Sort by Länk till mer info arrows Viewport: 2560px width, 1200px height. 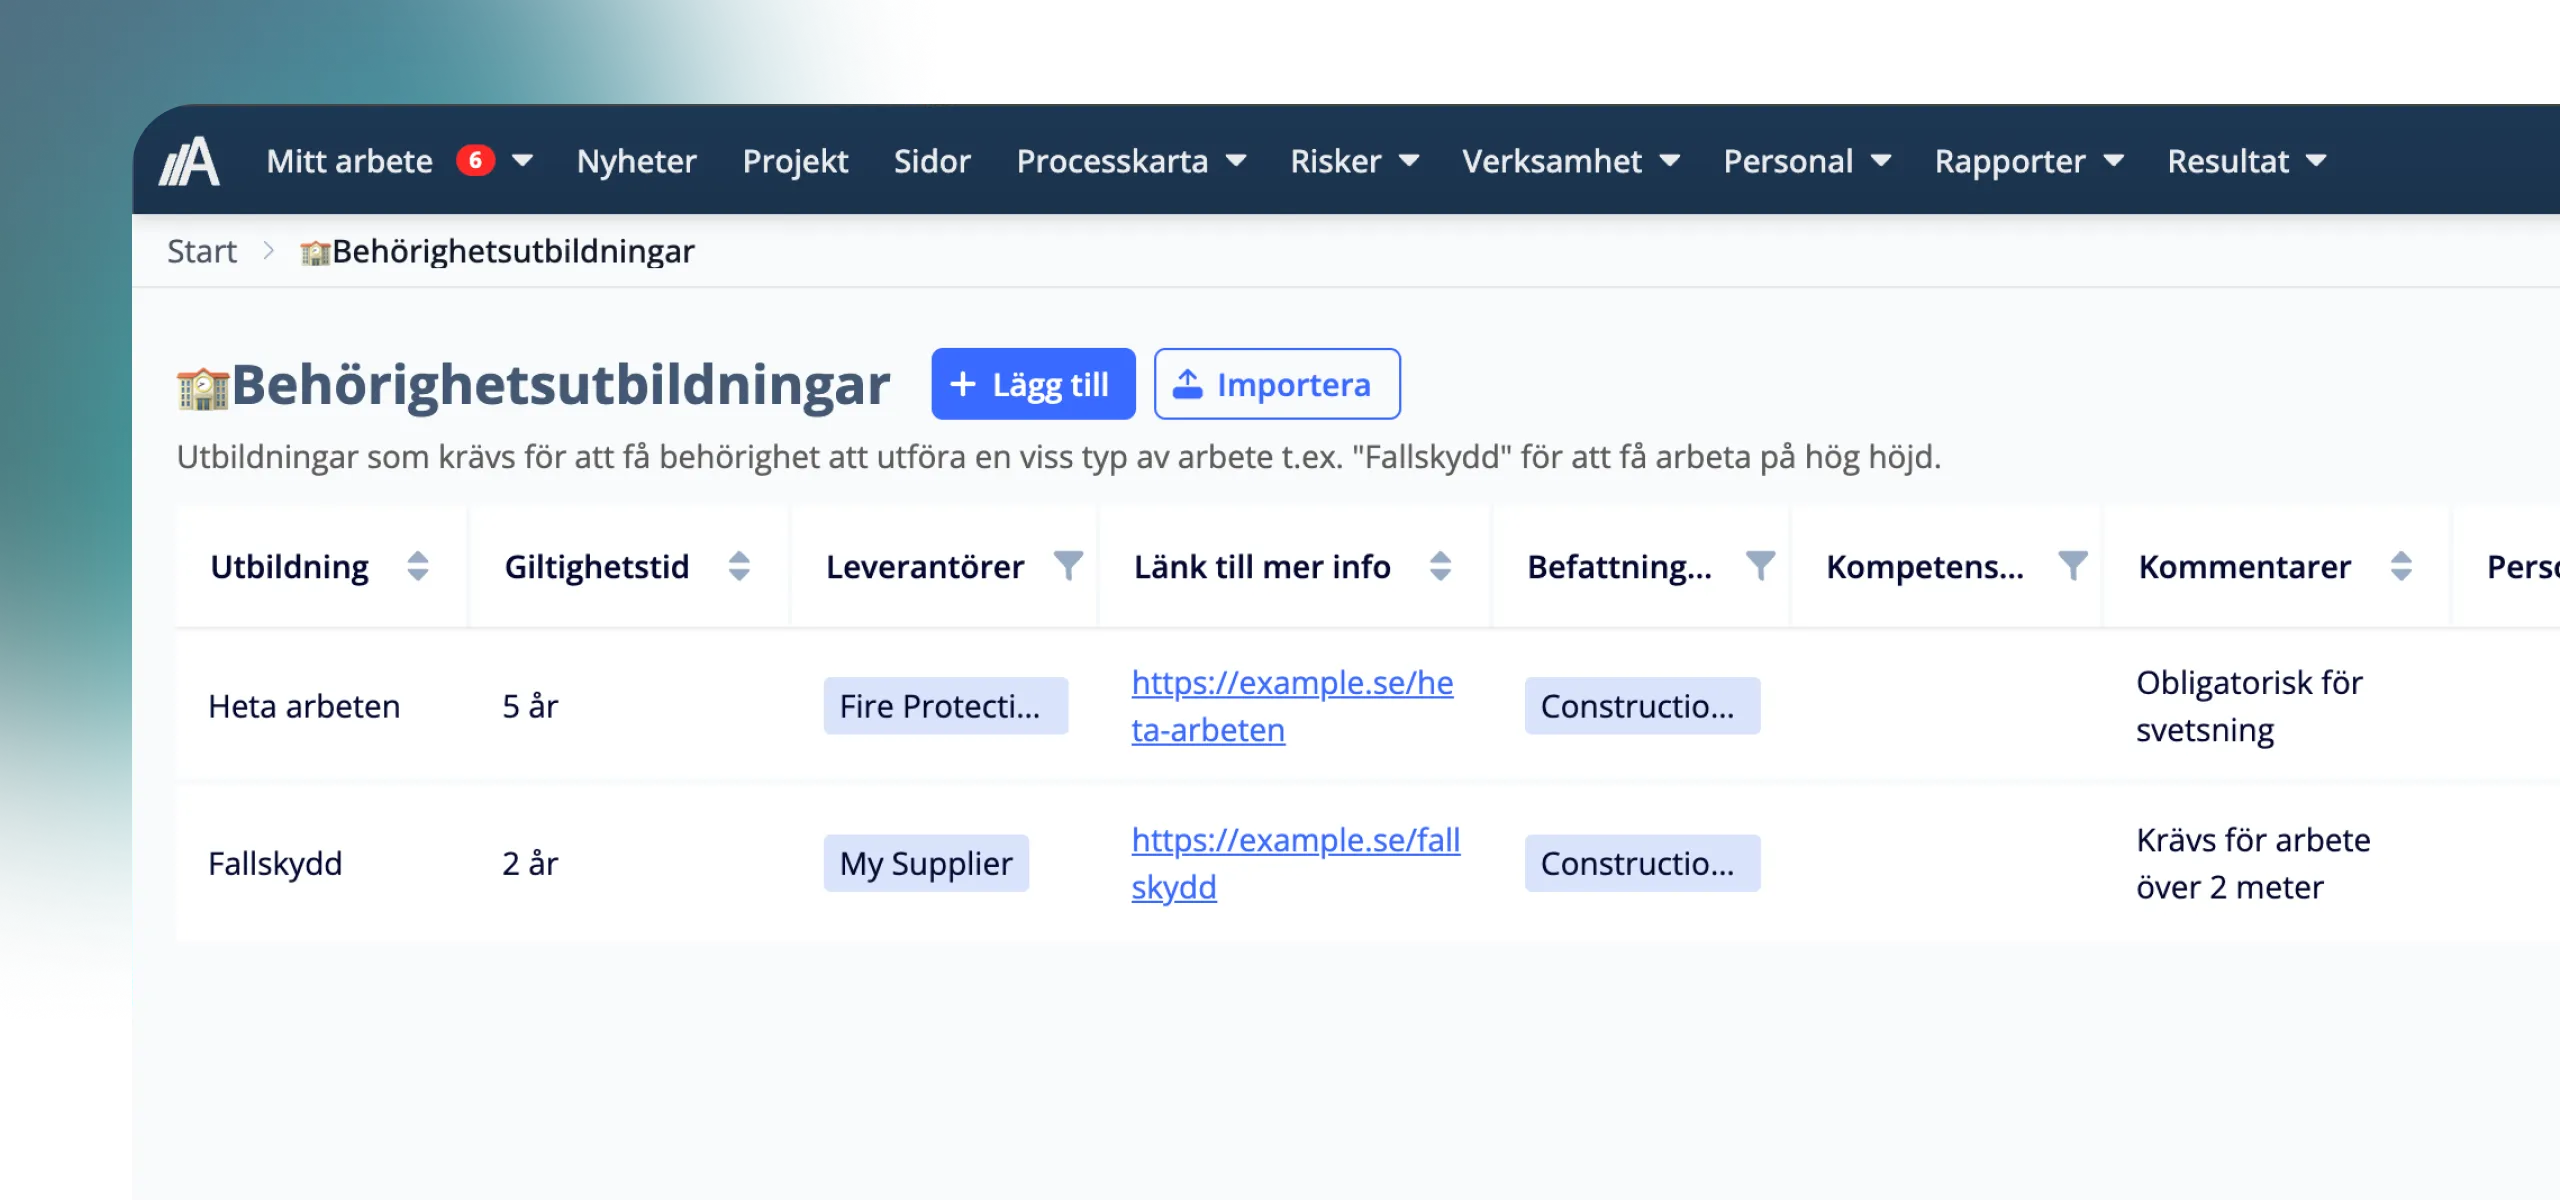coord(1440,566)
